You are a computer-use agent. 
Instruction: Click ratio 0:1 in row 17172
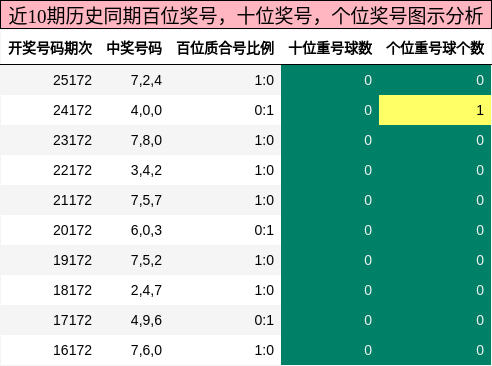pos(264,320)
